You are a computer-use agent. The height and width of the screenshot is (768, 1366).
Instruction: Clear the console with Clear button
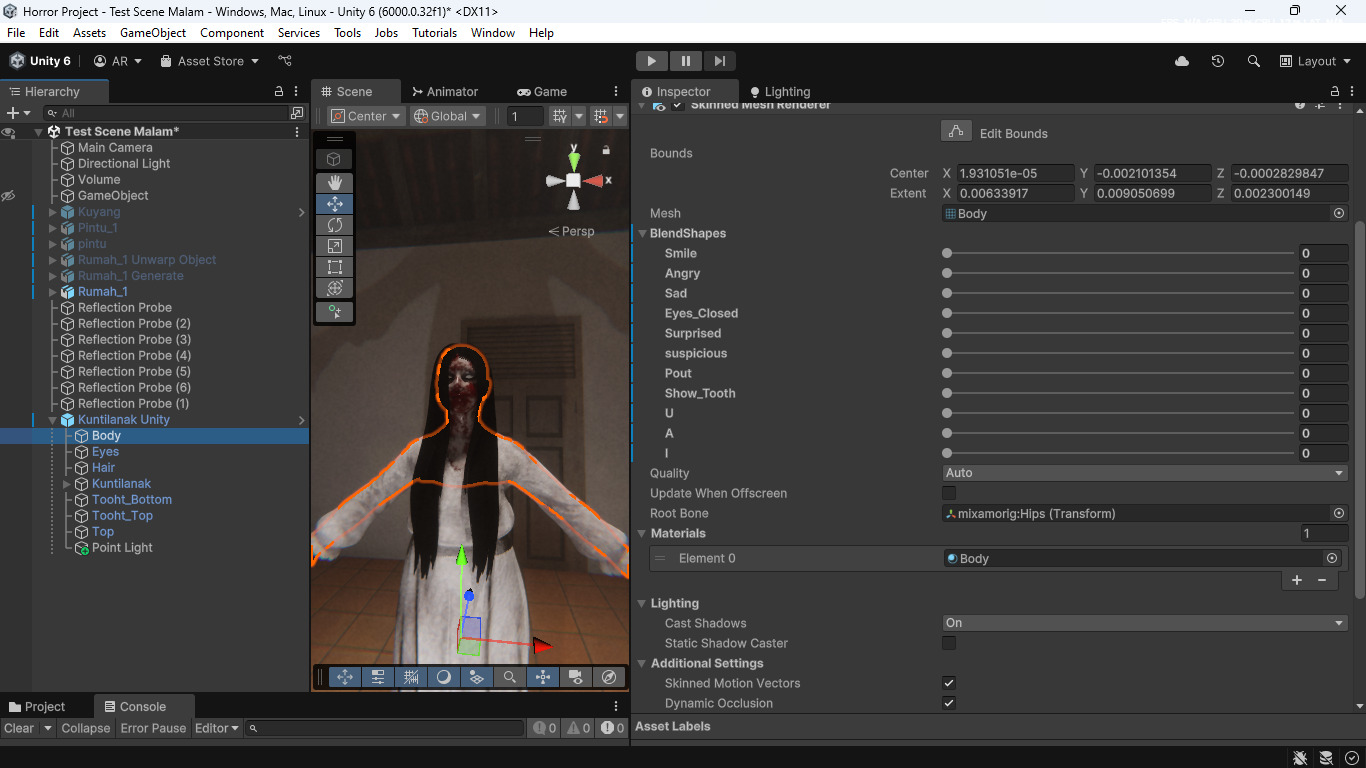pyautogui.click(x=19, y=728)
